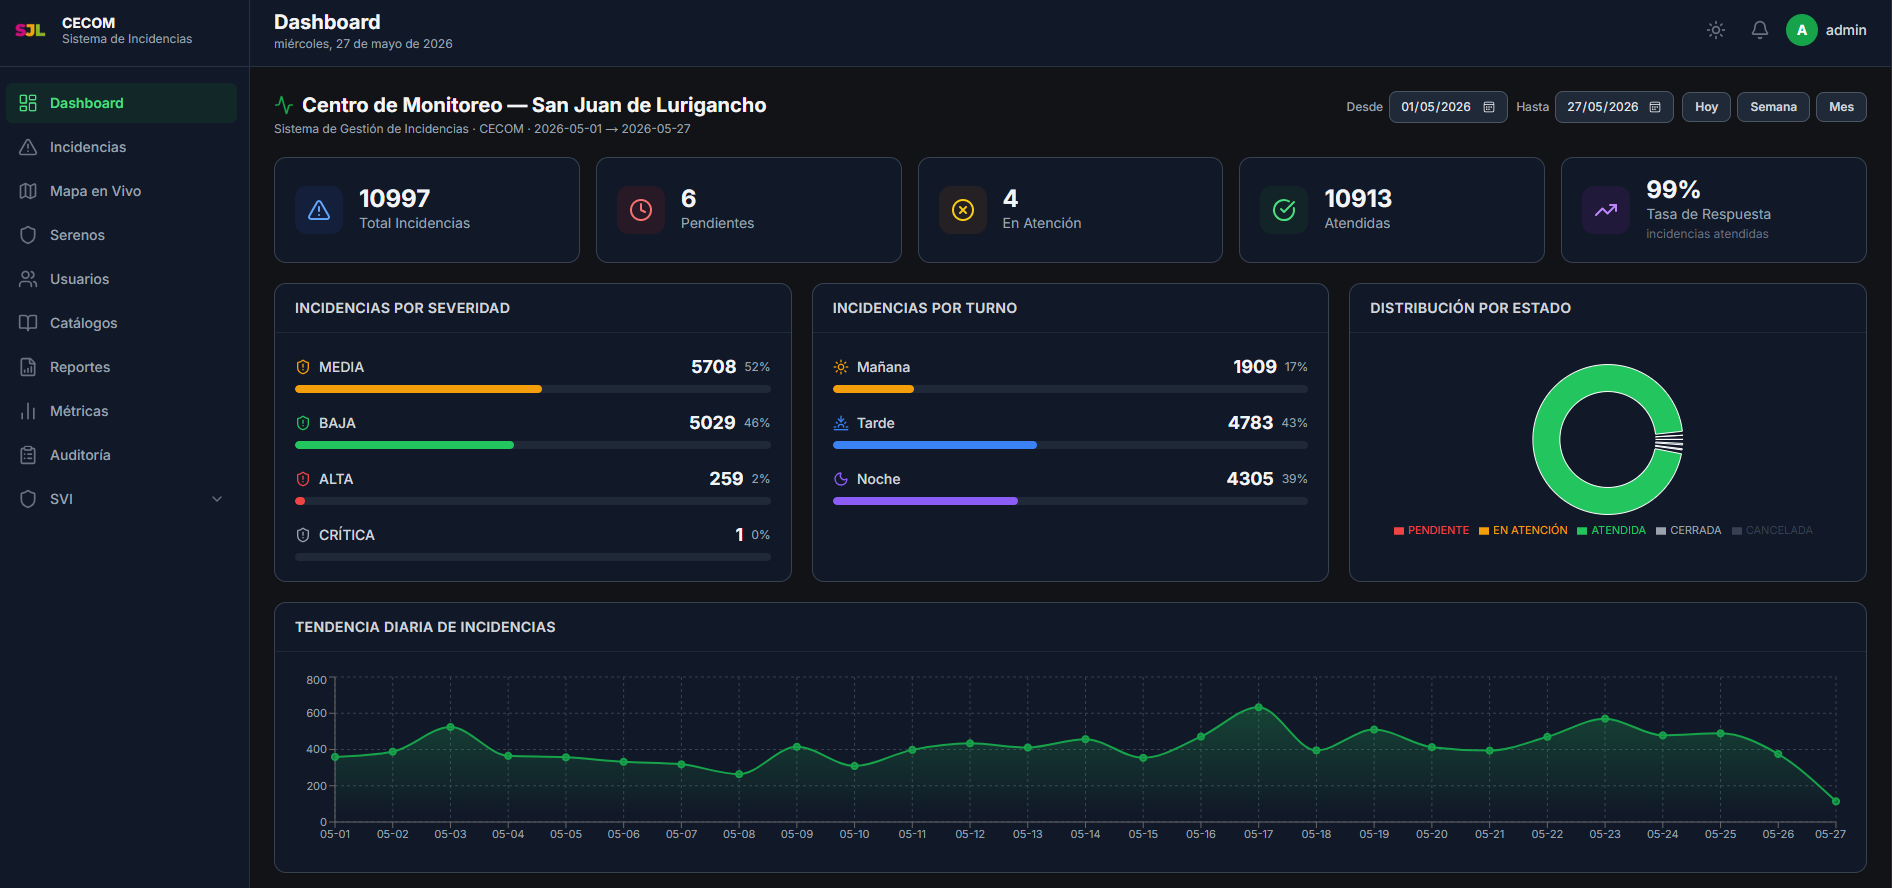Open the Métricas page

tap(122, 411)
